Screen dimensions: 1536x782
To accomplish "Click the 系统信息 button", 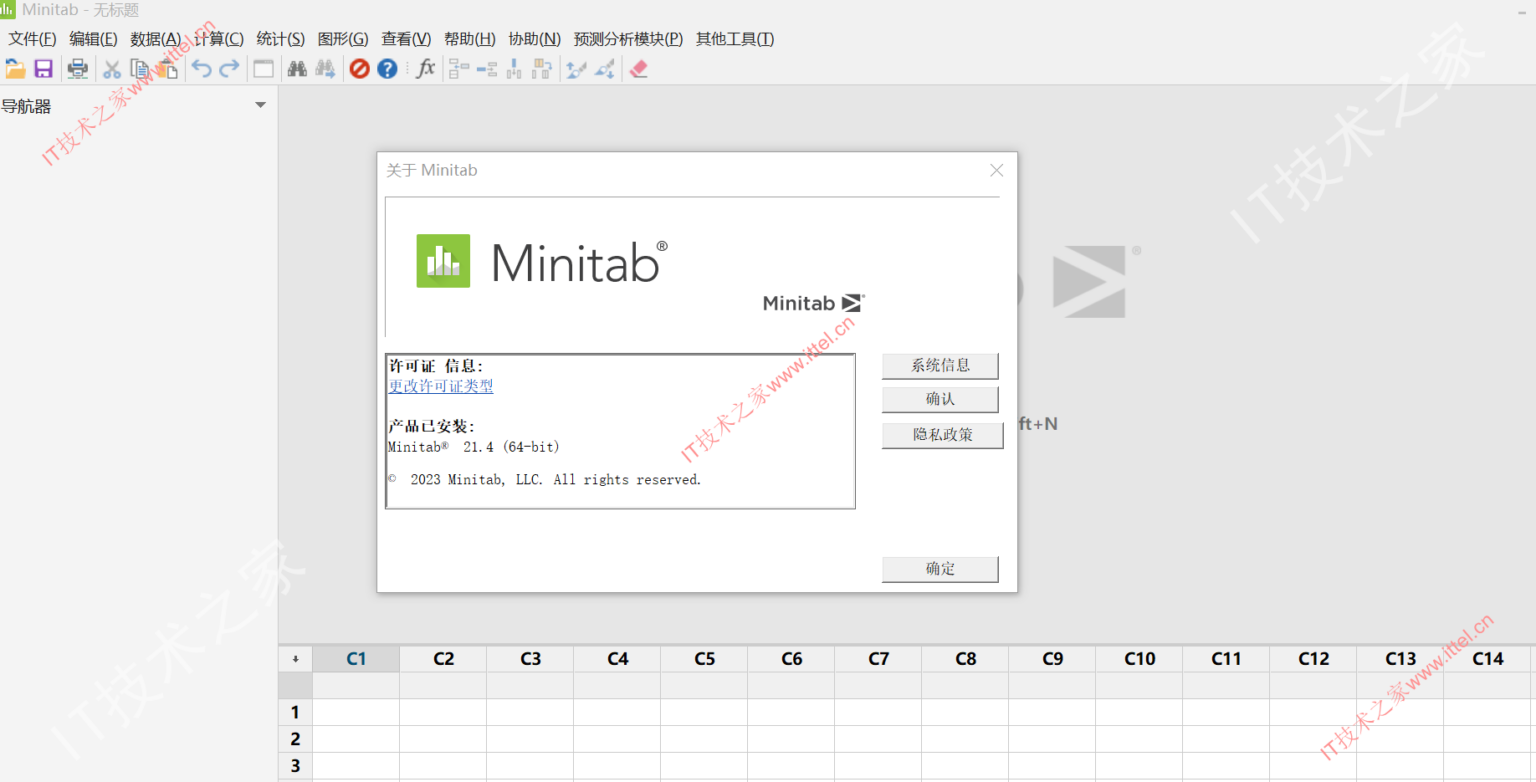I will click(939, 365).
